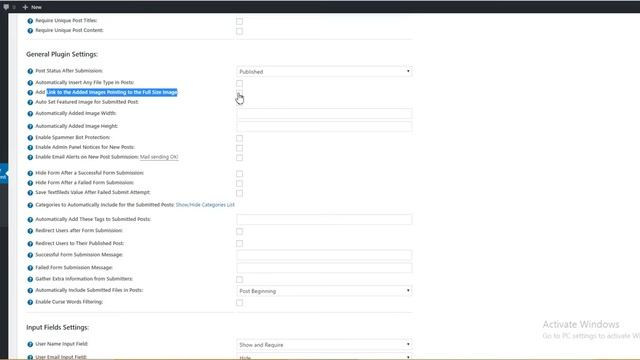Show help for Automatically Add These Tags
This screenshot has height=360, width=640.
pyautogui.click(x=30, y=220)
